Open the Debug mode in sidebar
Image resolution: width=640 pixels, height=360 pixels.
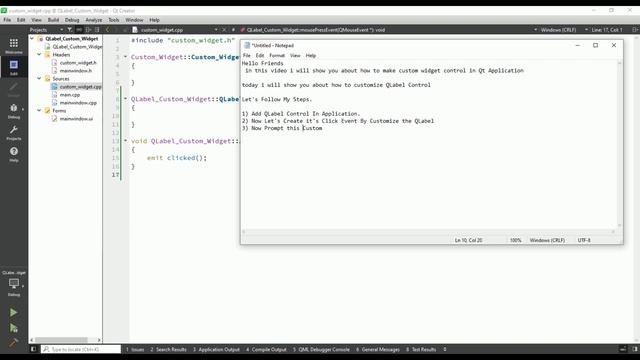coord(13,111)
